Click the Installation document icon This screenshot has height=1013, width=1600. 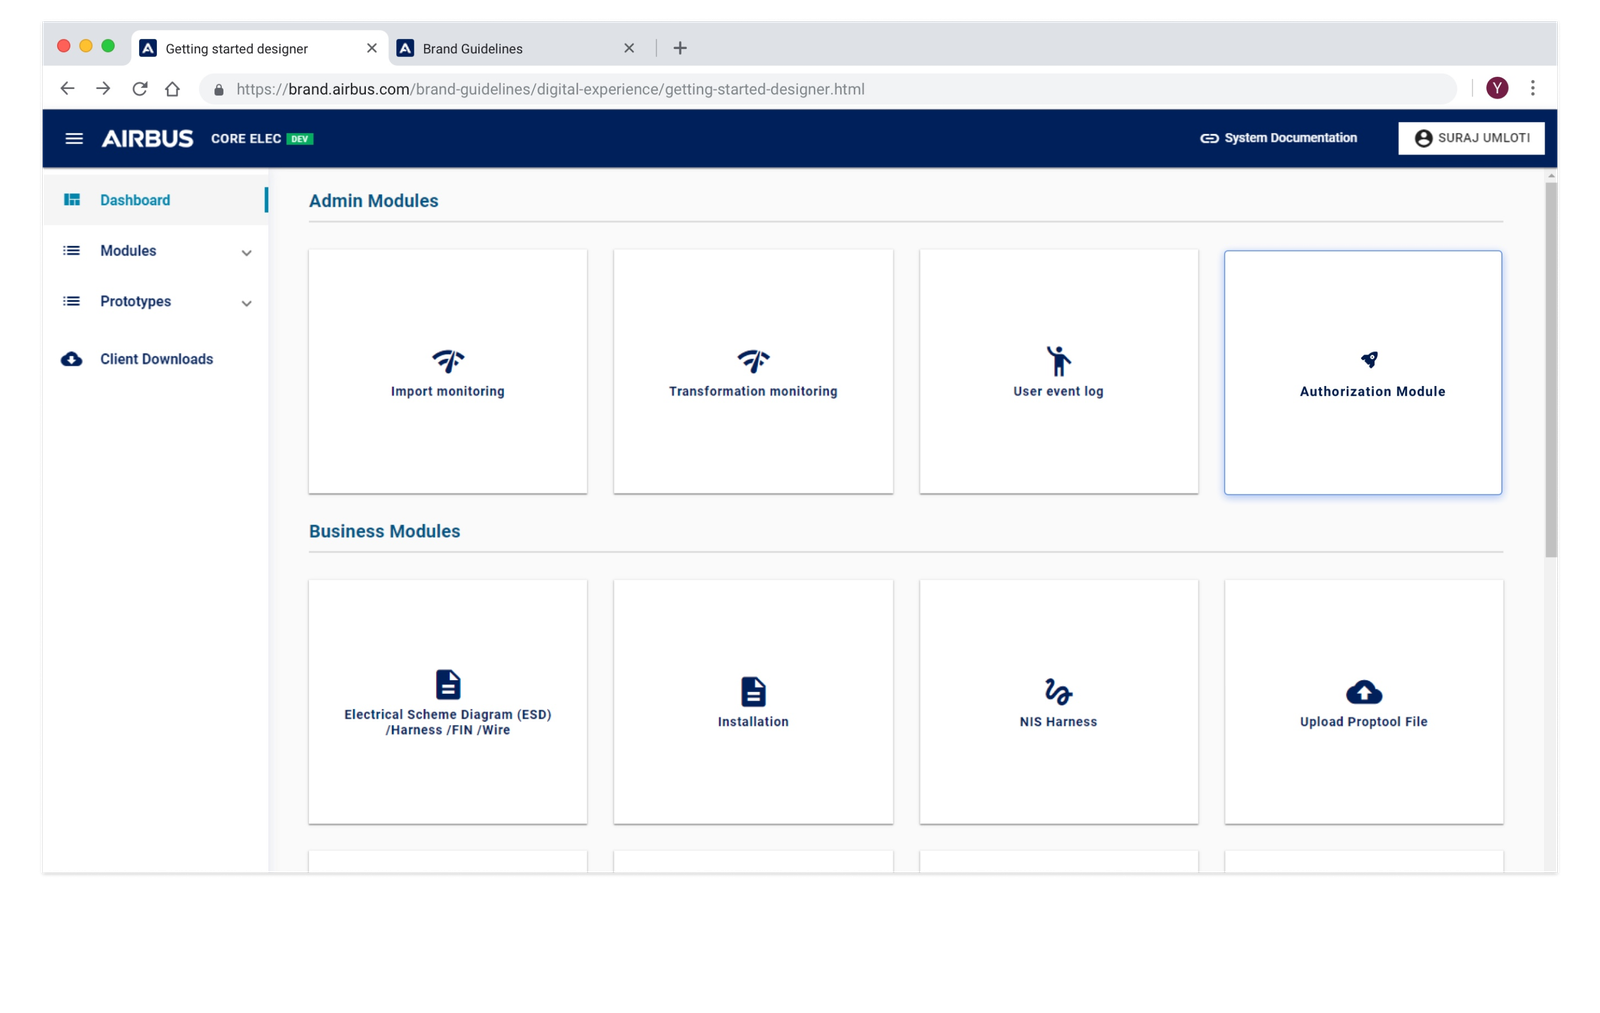753,691
